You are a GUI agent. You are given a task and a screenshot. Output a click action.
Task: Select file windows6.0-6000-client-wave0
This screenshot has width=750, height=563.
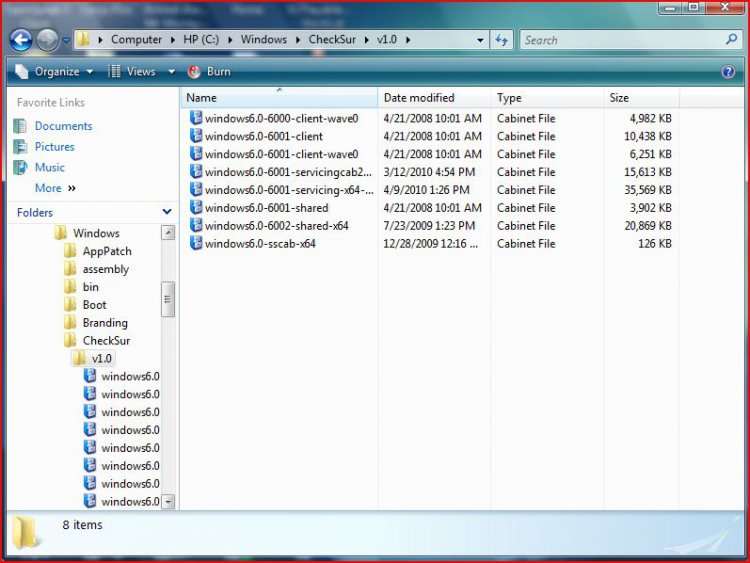pyautogui.click(x=281, y=118)
